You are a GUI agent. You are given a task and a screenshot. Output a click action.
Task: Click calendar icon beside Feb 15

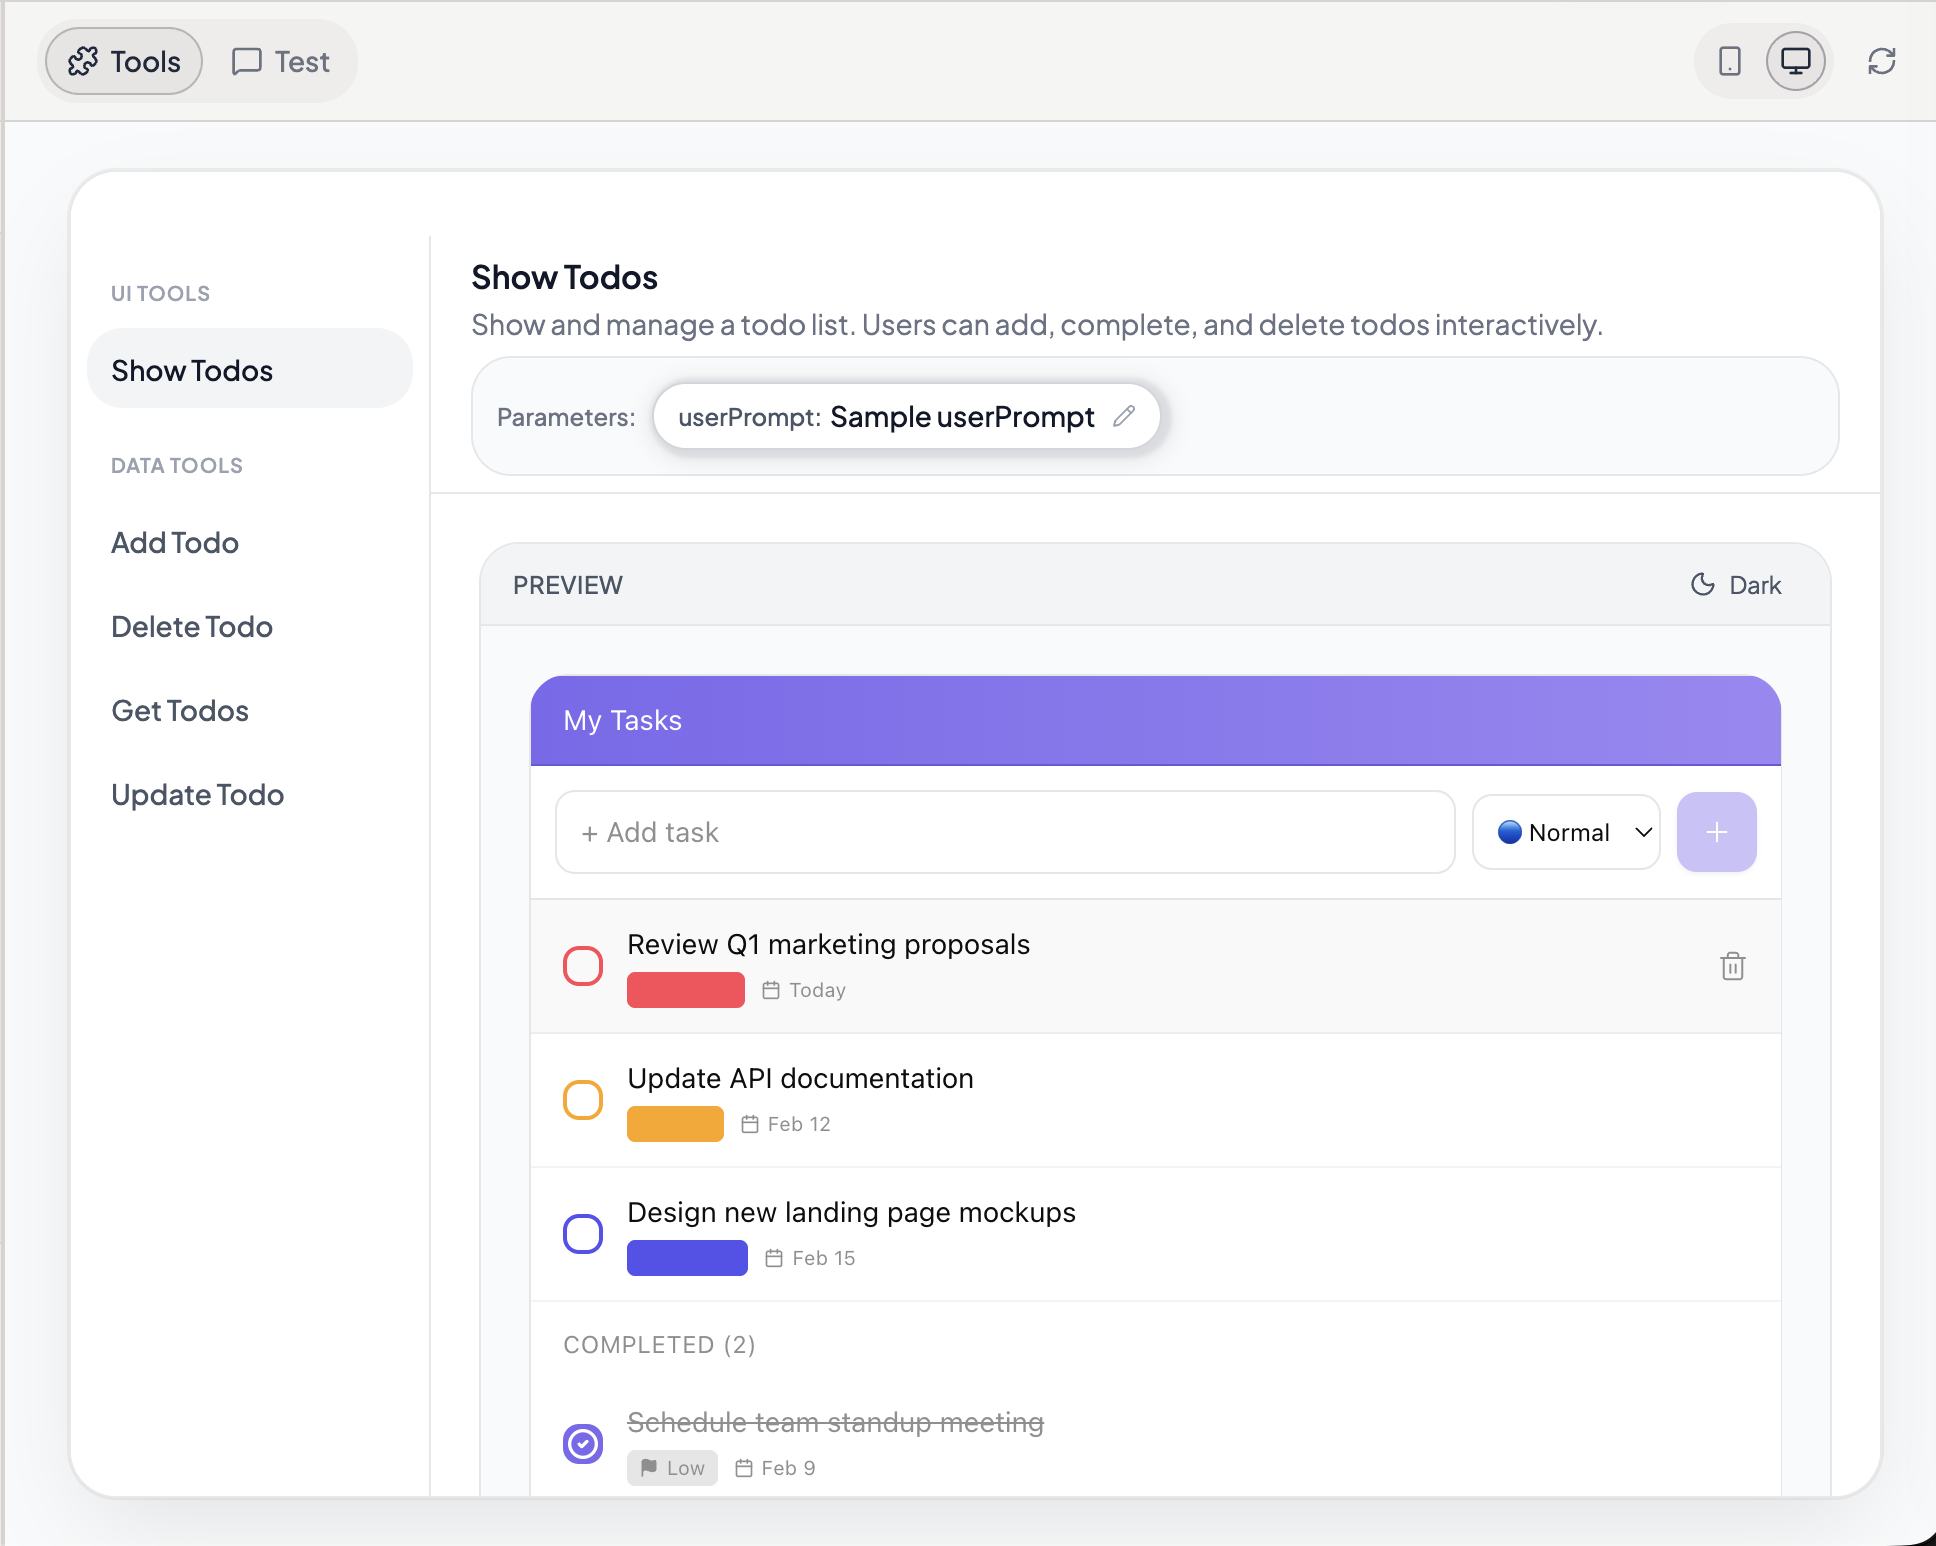[x=774, y=1258]
